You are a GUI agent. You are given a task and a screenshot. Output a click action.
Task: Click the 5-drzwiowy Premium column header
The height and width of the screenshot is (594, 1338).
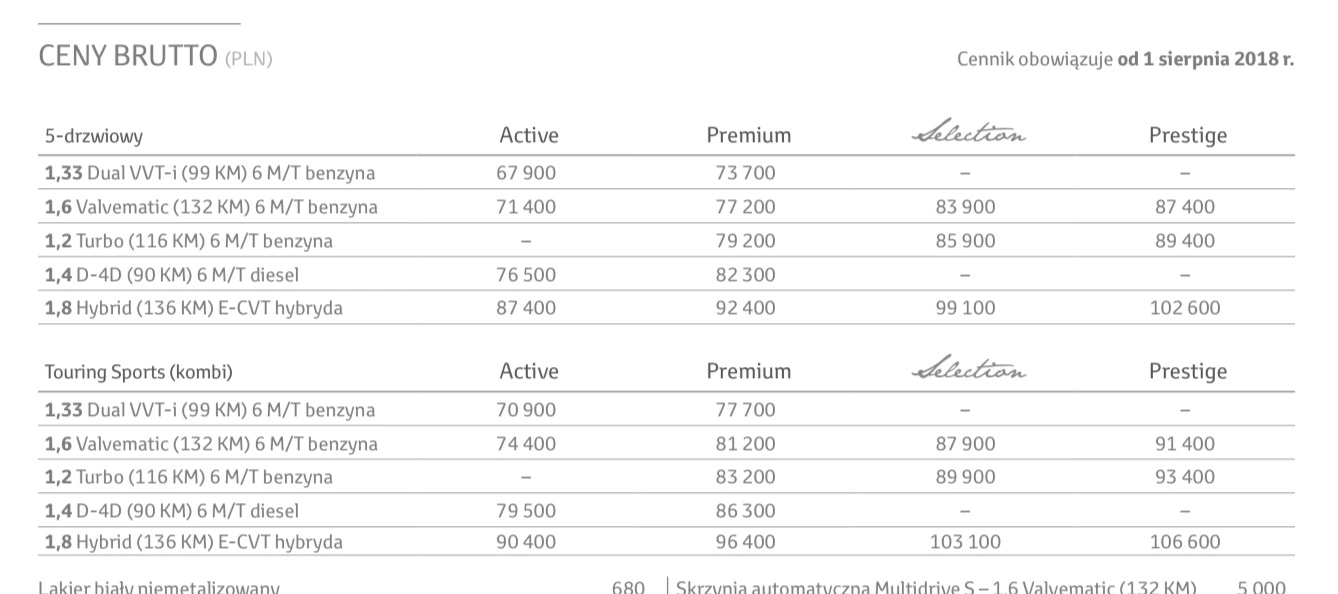pos(749,135)
